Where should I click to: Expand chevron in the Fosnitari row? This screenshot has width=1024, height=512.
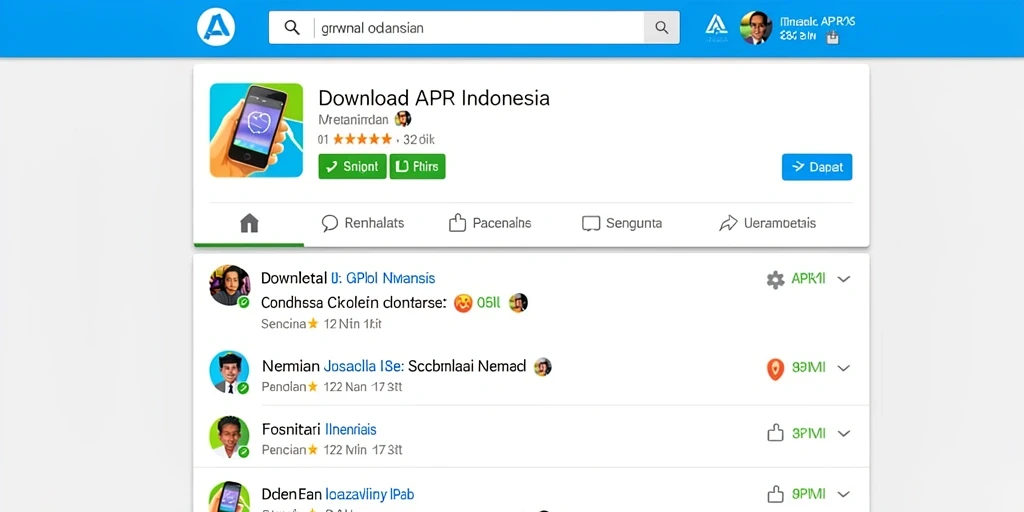(844, 433)
